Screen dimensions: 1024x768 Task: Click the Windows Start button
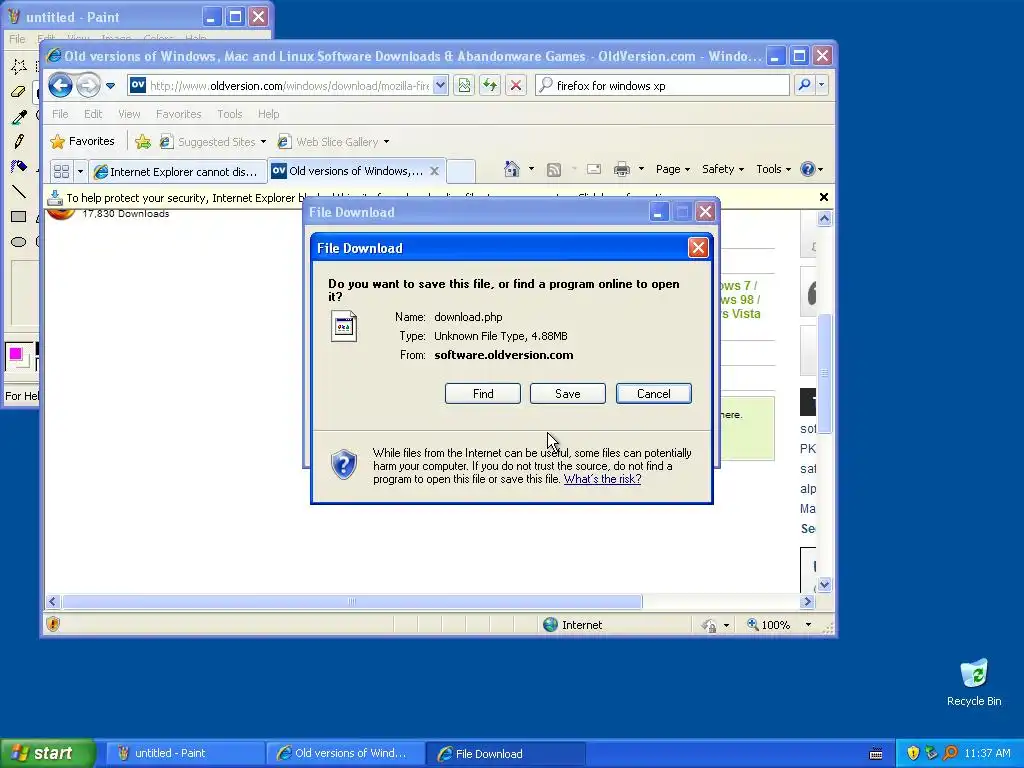pyautogui.click(x=48, y=753)
